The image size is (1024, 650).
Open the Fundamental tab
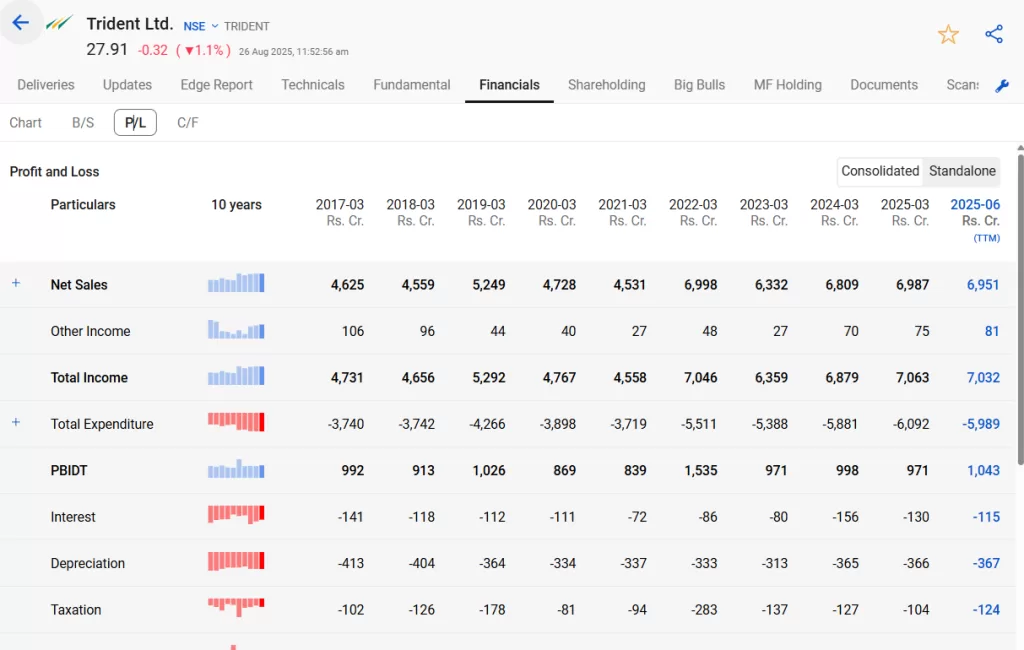412,85
